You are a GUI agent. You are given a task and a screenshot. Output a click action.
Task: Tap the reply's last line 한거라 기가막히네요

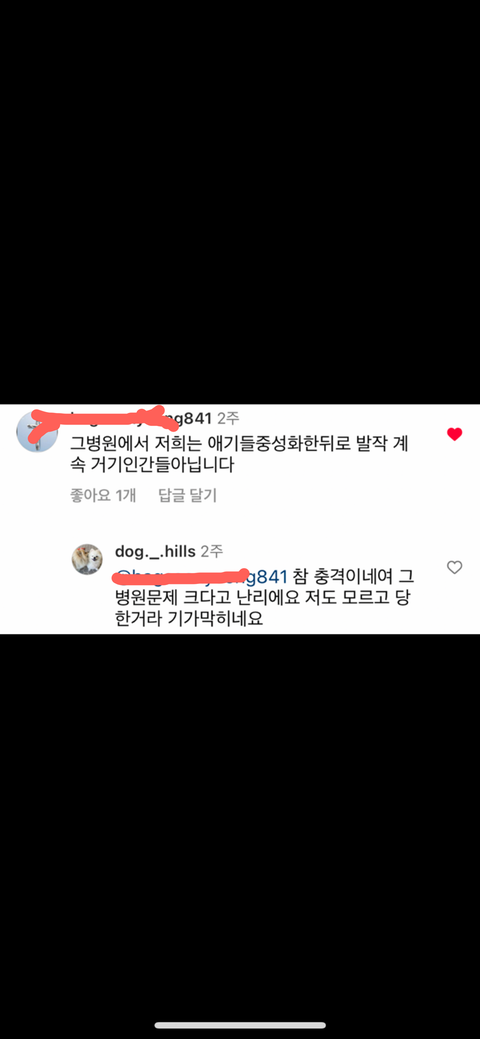click(x=189, y=620)
